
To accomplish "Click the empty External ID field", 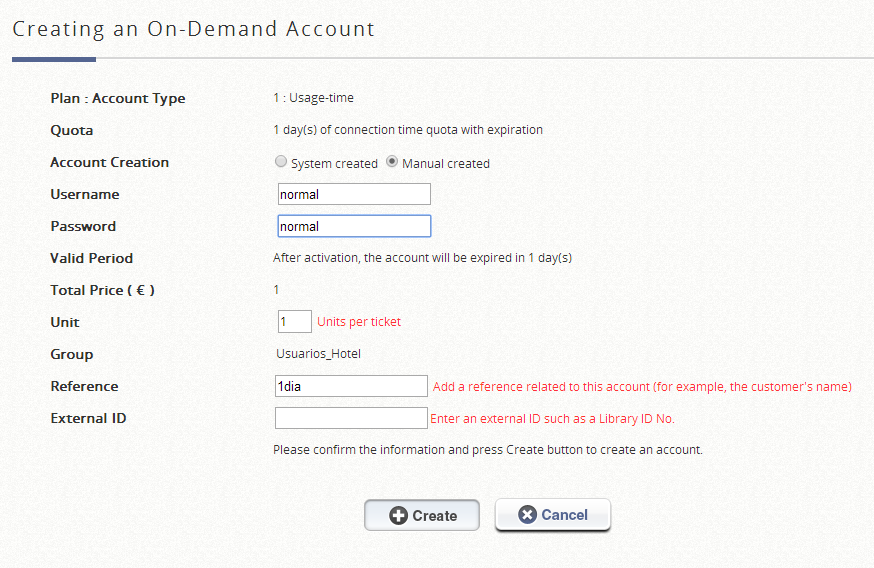I will click(352, 418).
